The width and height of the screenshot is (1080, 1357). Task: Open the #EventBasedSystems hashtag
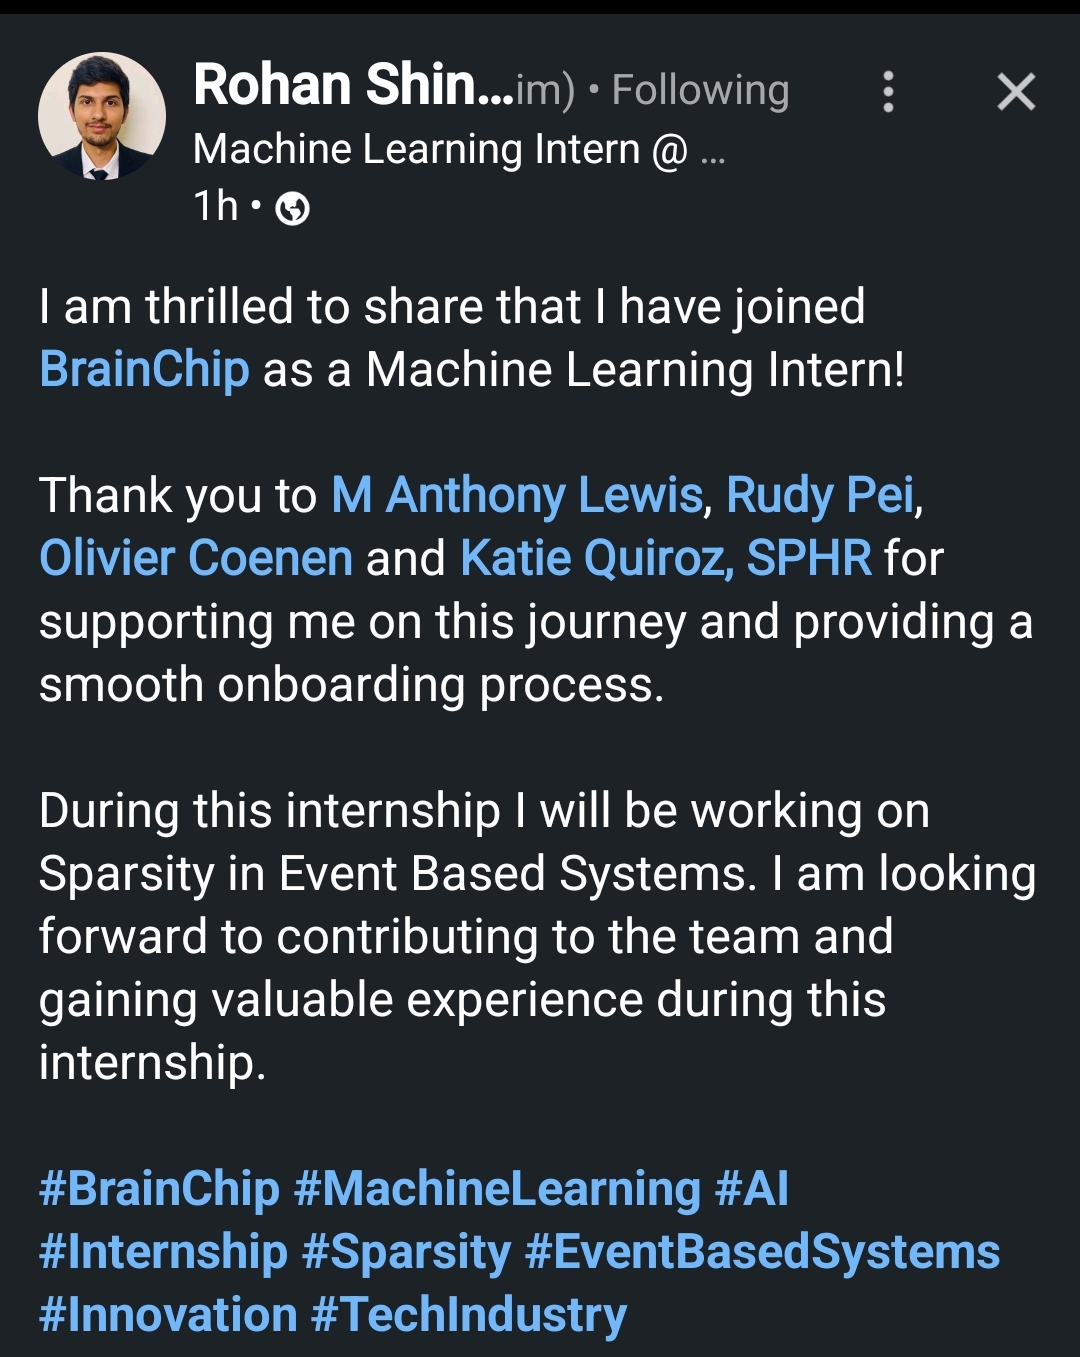(762, 1252)
